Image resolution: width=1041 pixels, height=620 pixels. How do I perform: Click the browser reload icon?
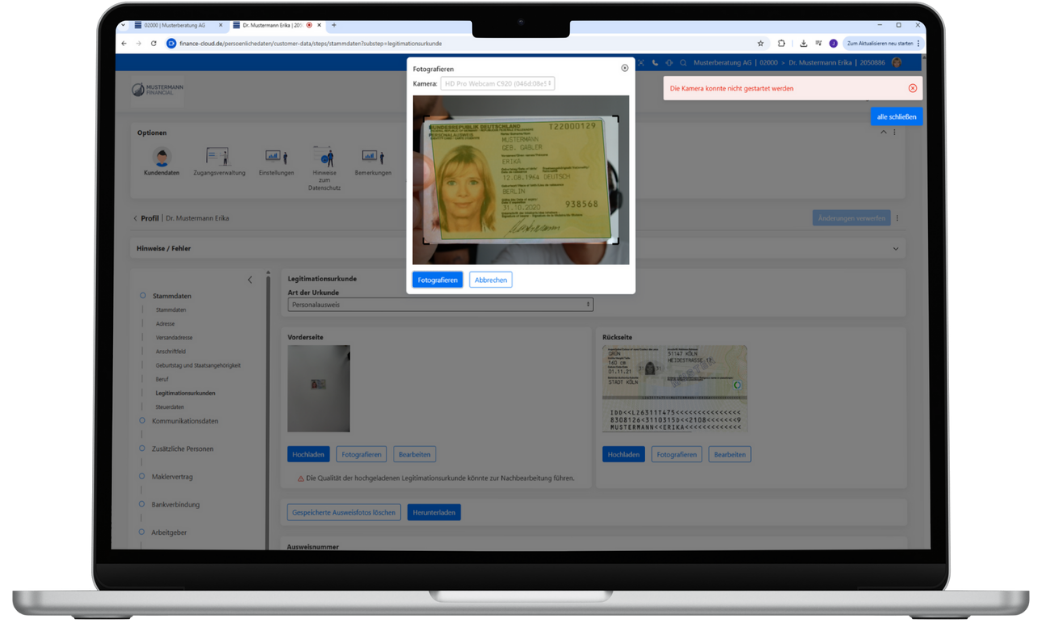pos(154,43)
